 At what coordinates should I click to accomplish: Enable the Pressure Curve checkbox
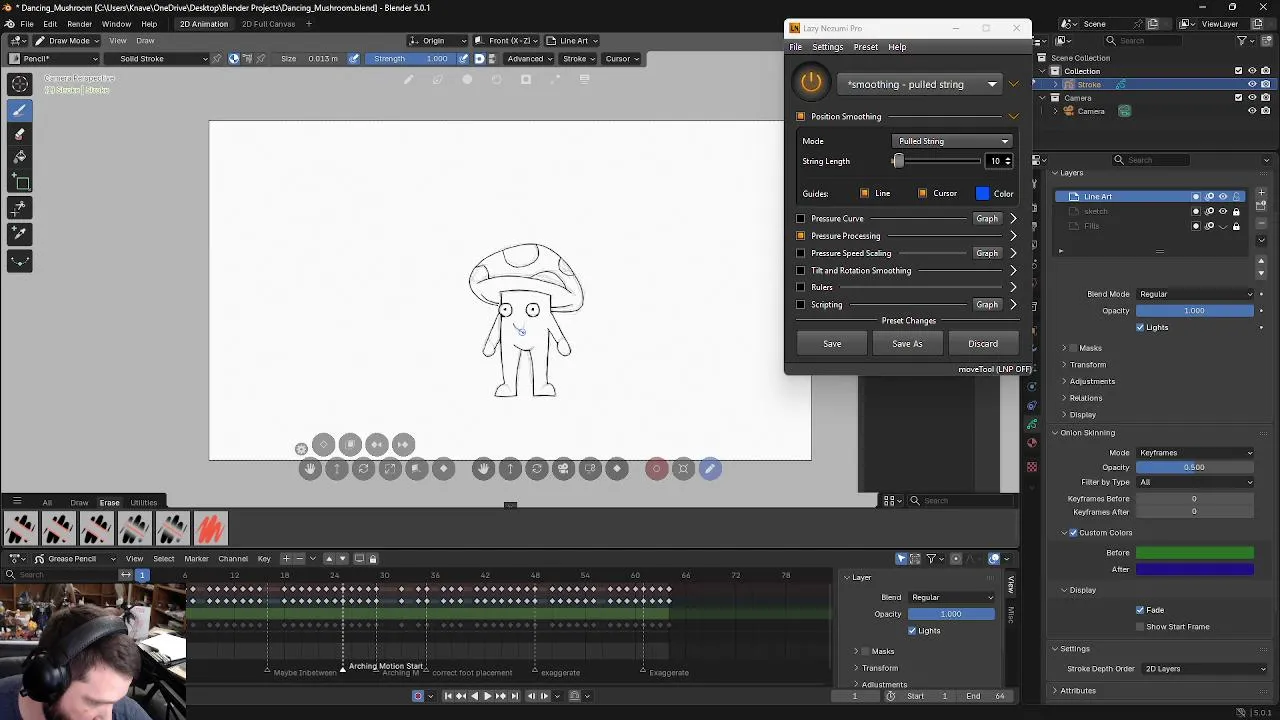tap(801, 218)
